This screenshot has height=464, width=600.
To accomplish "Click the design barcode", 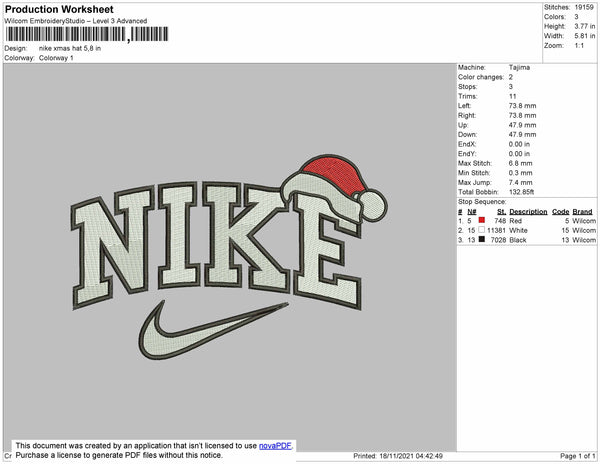I will click(87, 34).
